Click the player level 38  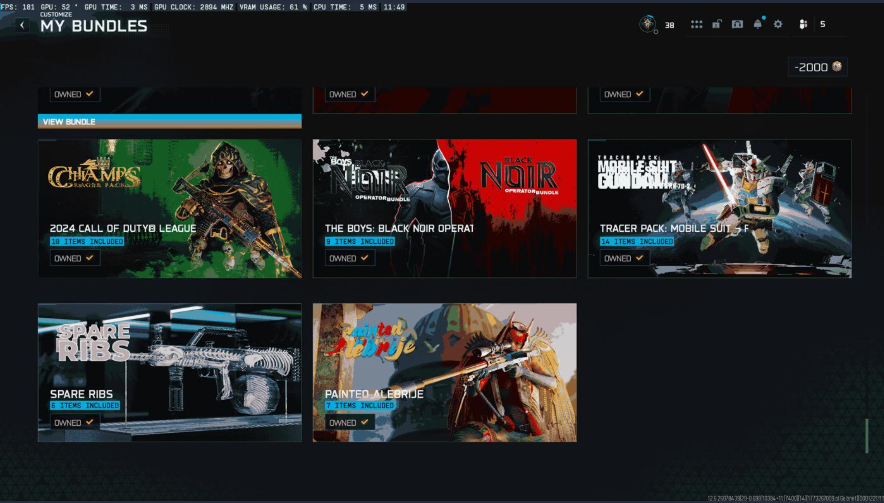click(x=669, y=25)
